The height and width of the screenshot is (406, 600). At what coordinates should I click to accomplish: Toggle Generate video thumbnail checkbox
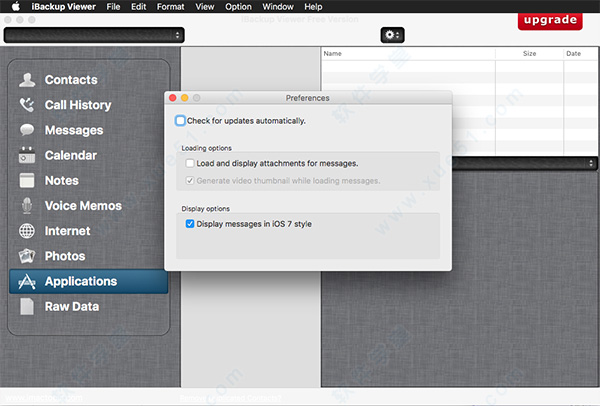click(190, 181)
